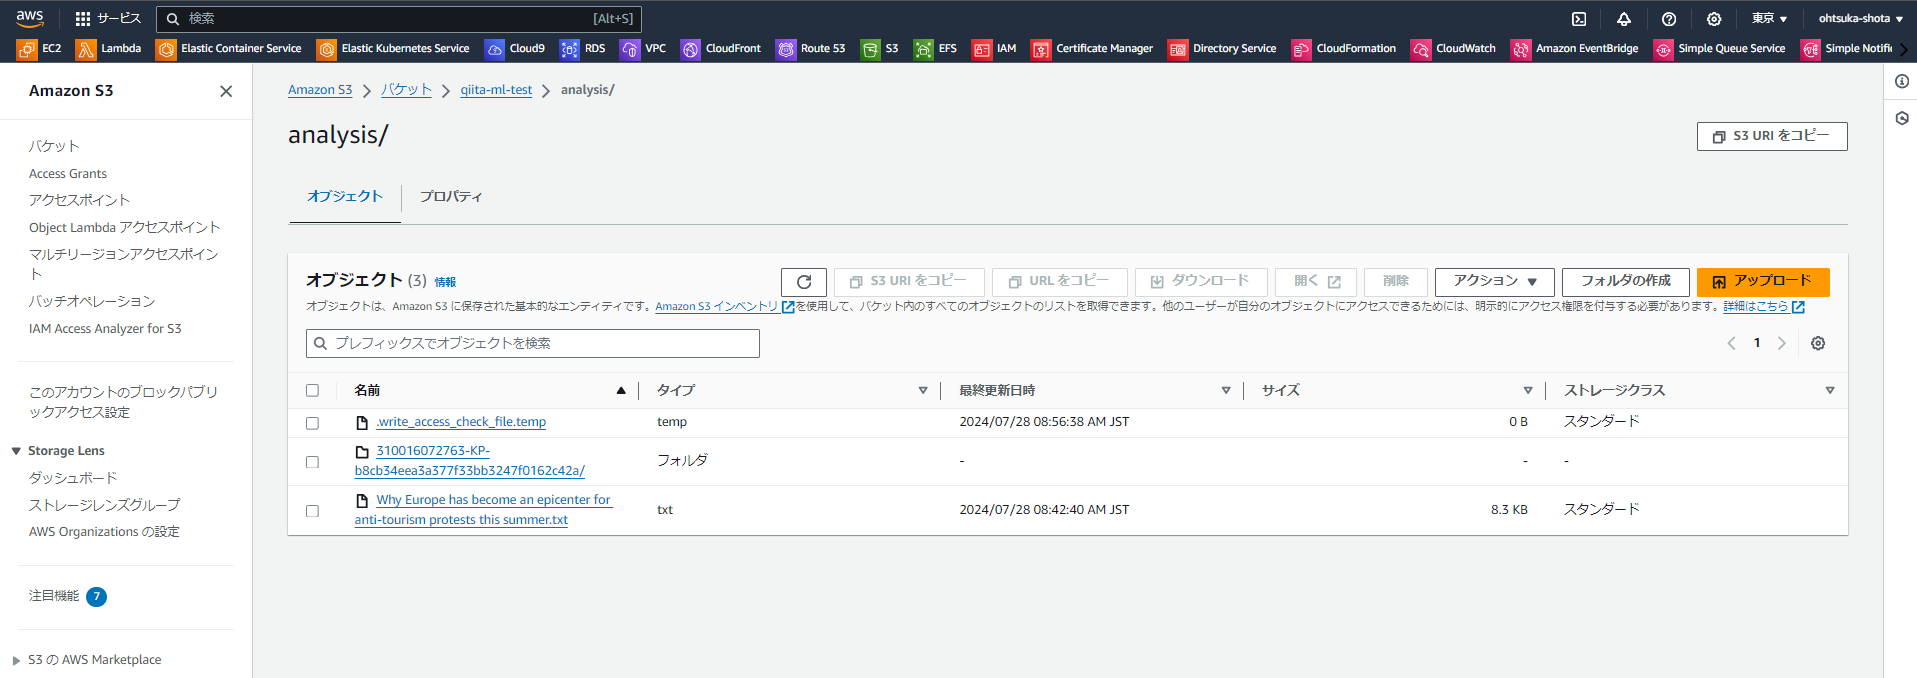The image size is (1917, 678).
Task: Open CloudShell terminal icon in top bar
Action: (x=1579, y=18)
